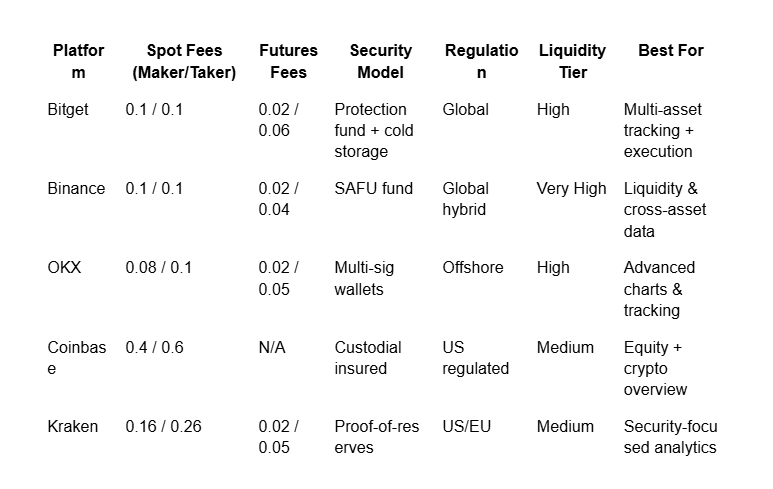This screenshot has height=489, width=773.
Task: Select the Bitget platform cell
Action: [68, 109]
